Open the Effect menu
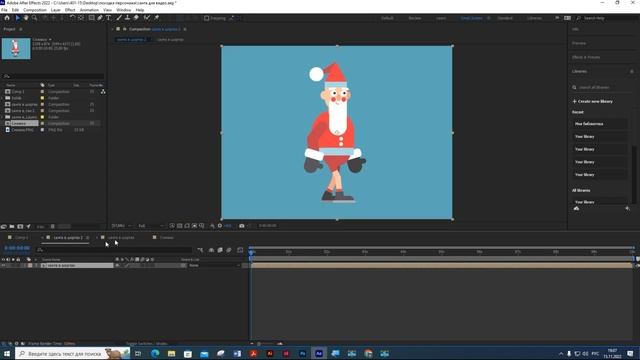This screenshot has width=640, height=360. (70, 10)
